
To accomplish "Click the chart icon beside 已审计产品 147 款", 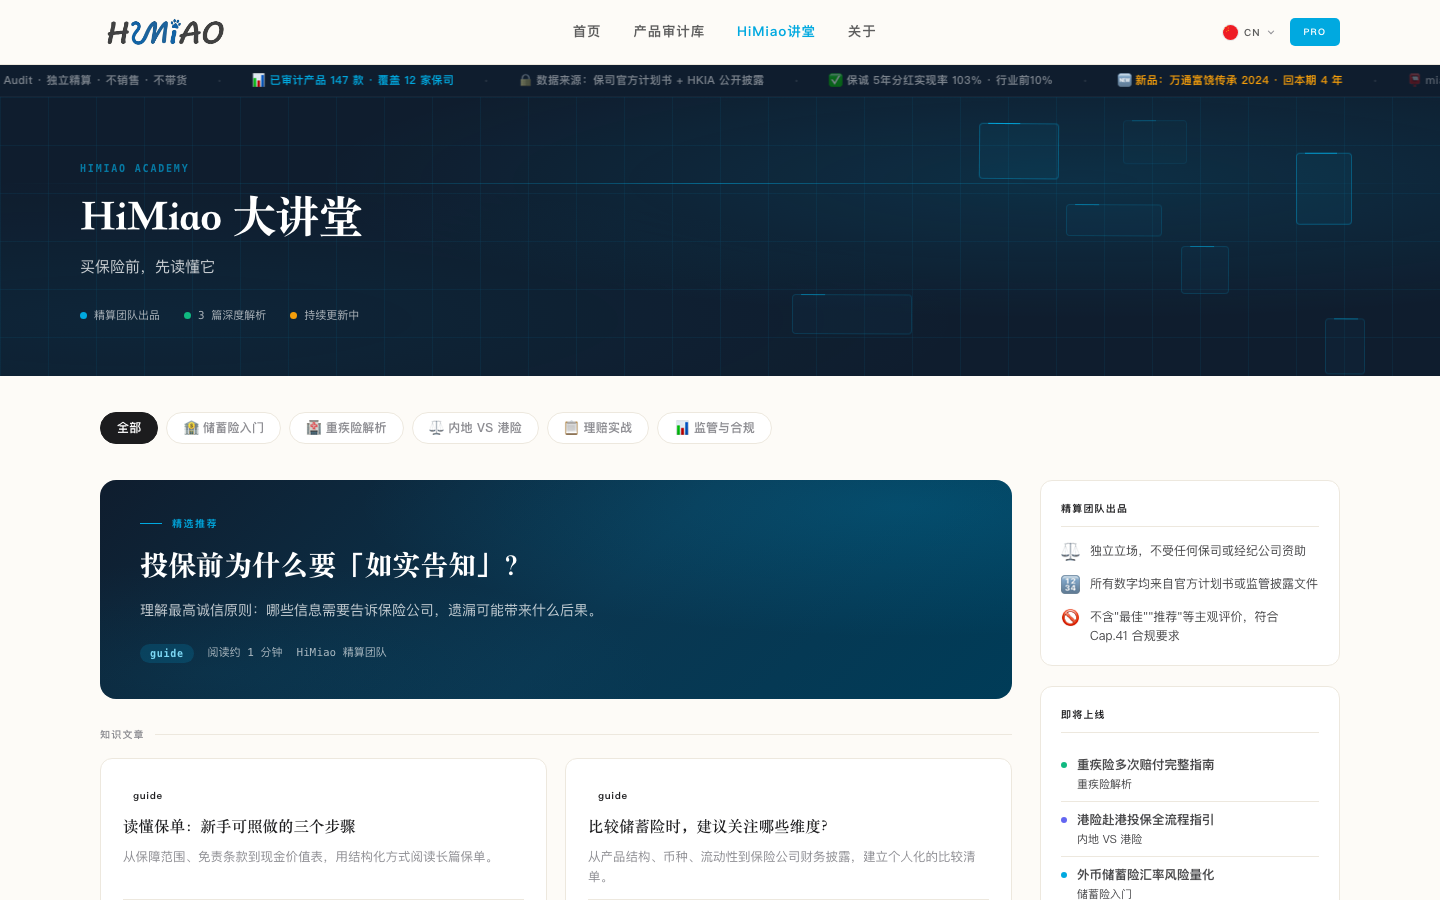I will click(x=258, y=80).
